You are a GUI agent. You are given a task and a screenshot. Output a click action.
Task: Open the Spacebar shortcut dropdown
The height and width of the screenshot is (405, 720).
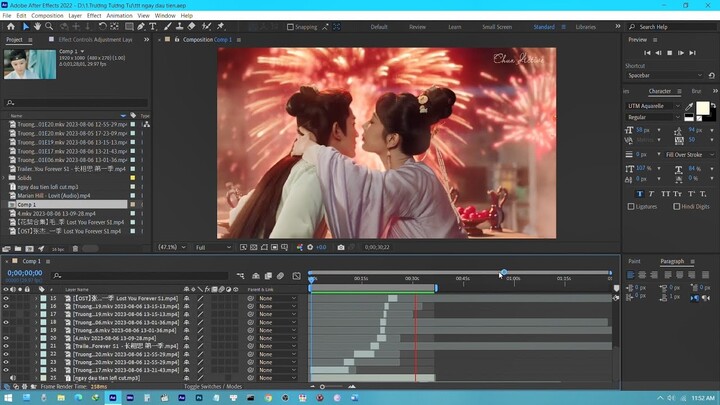(664, 75)
